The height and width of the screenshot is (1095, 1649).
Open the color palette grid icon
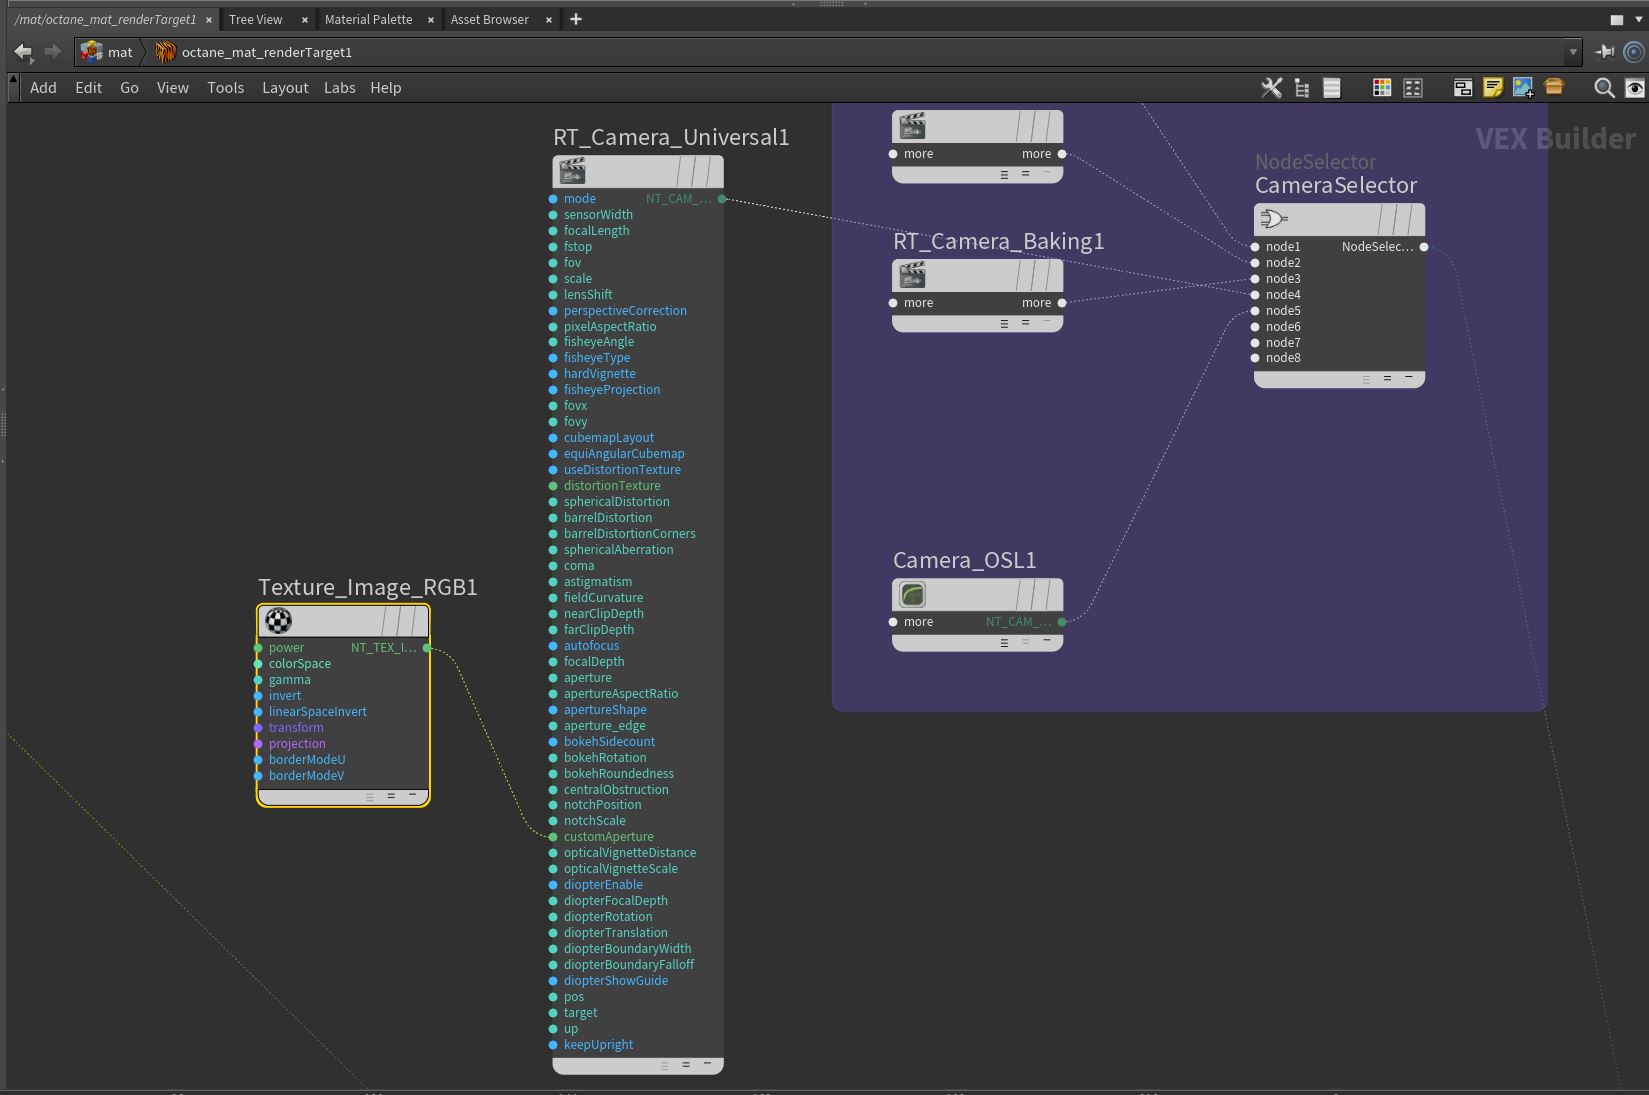1382,88
